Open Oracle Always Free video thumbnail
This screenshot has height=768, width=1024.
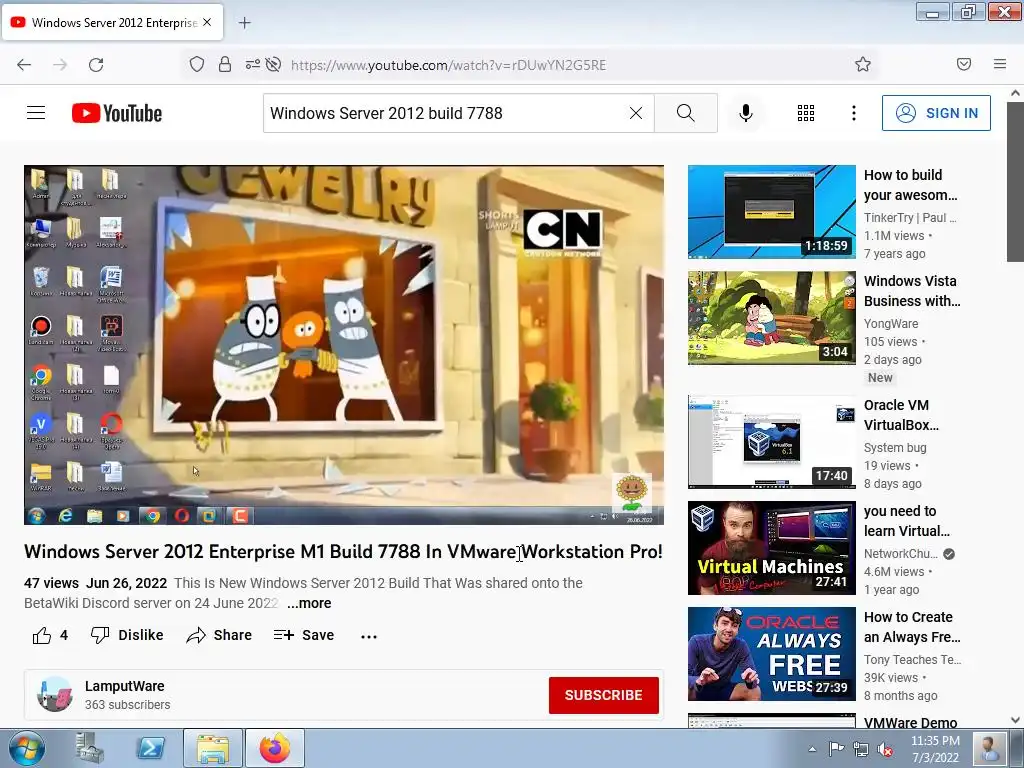[771, 654]
